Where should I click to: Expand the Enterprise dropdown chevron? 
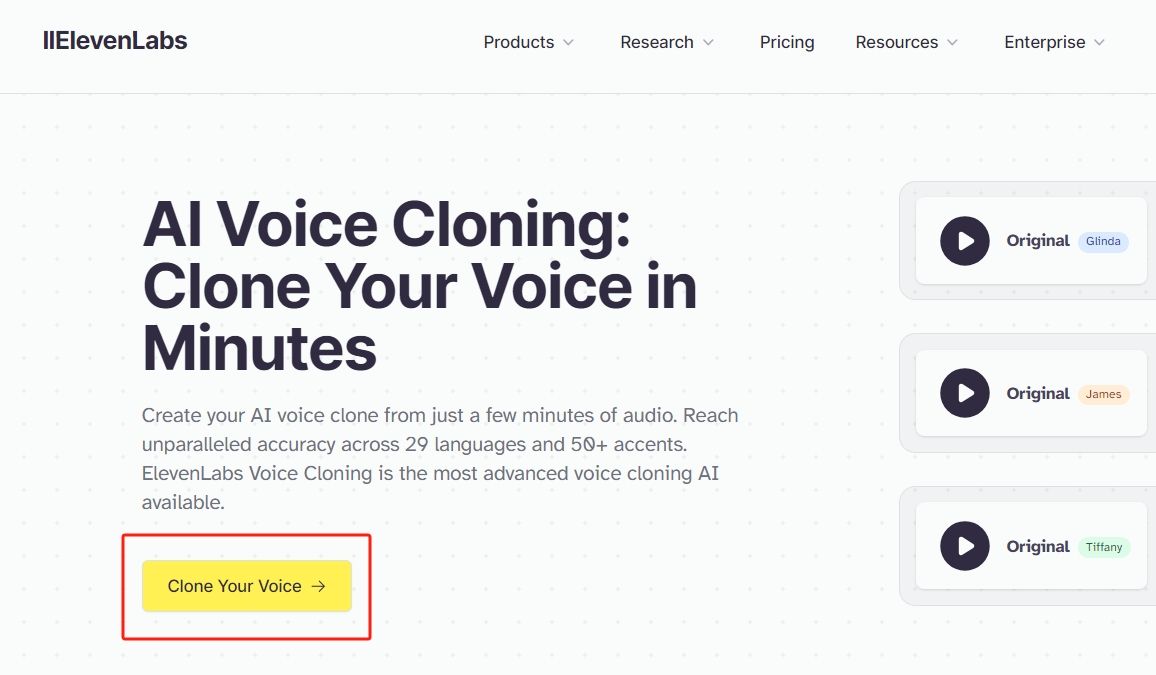coord(1100,43)
